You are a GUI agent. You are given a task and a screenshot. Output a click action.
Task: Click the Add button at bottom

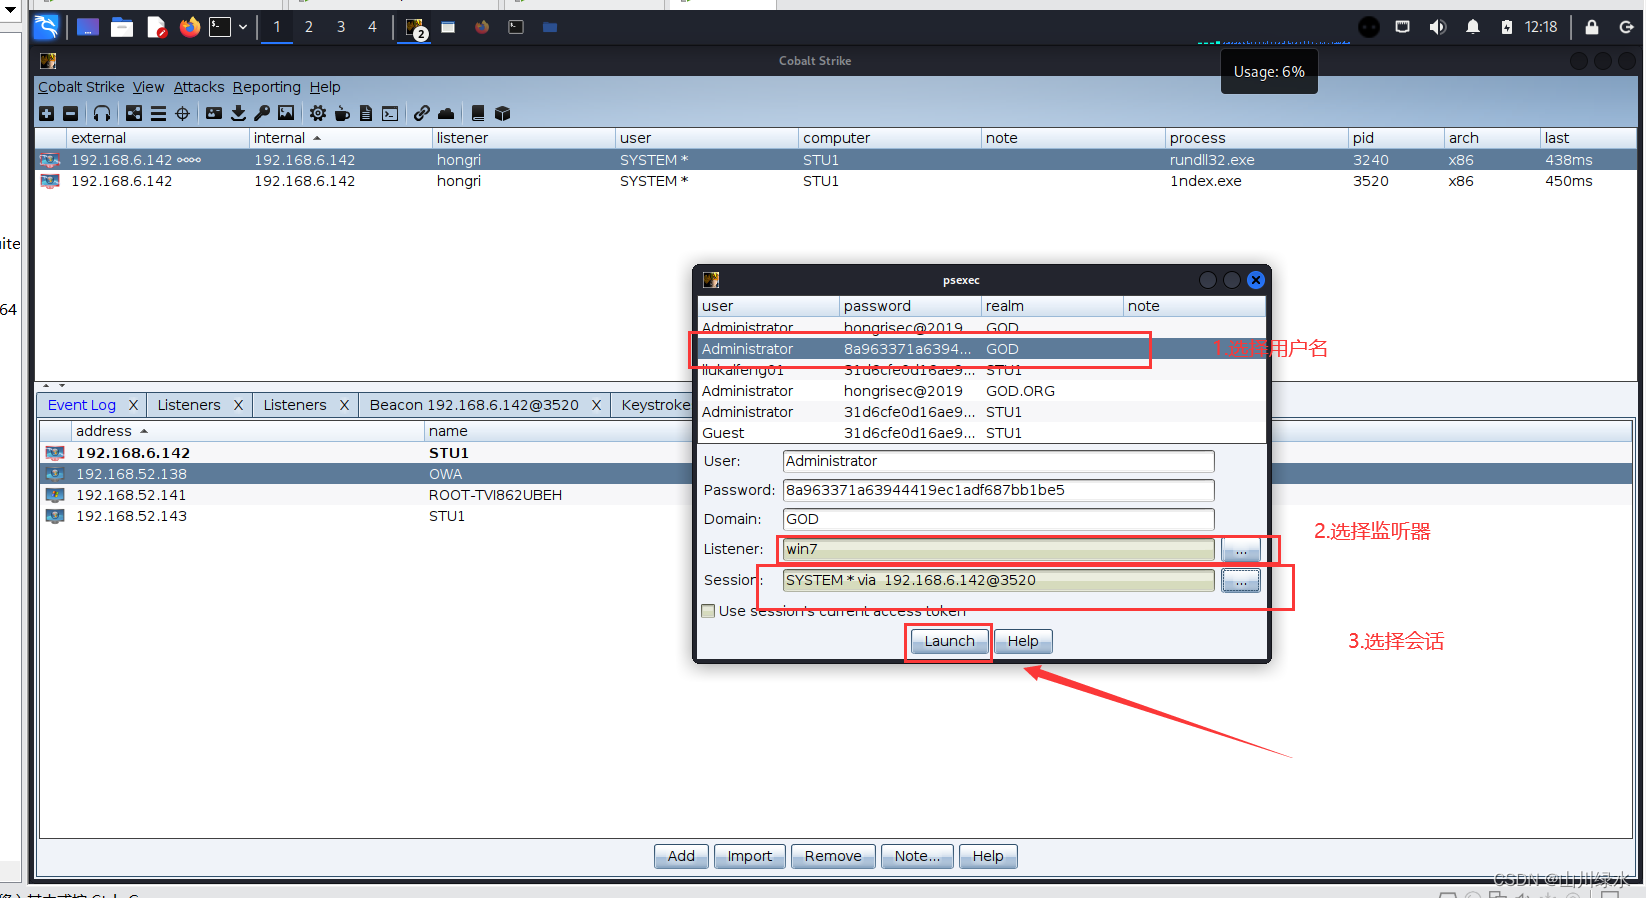coord(681,856)
